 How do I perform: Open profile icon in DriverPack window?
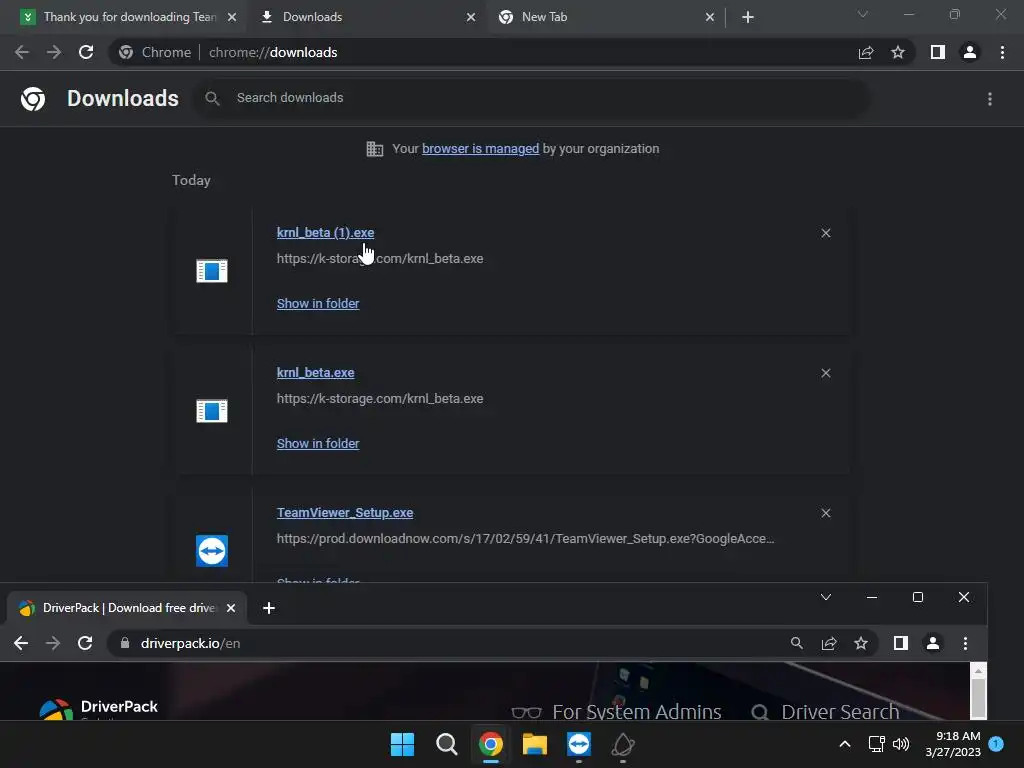(x=933, y=643)
